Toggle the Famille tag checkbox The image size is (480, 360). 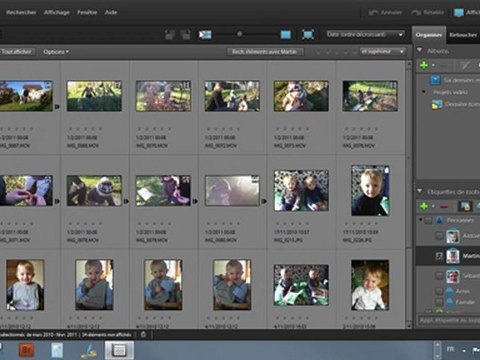pos(439,302)
